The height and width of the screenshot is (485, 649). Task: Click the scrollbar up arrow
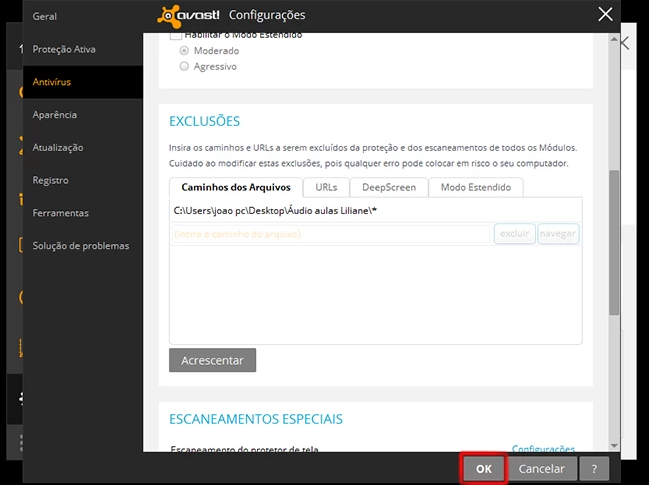pos(614,39)
